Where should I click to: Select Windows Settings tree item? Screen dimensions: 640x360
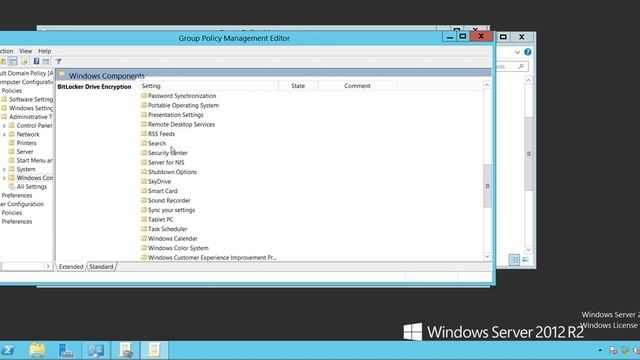[x=31, y=108]
